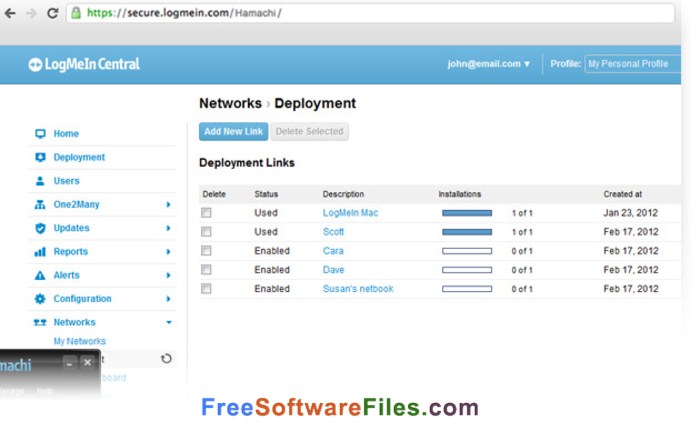Open the john@email.com account dropdown
Viewport: 700px width, 431px height.
tap(488, 64)
